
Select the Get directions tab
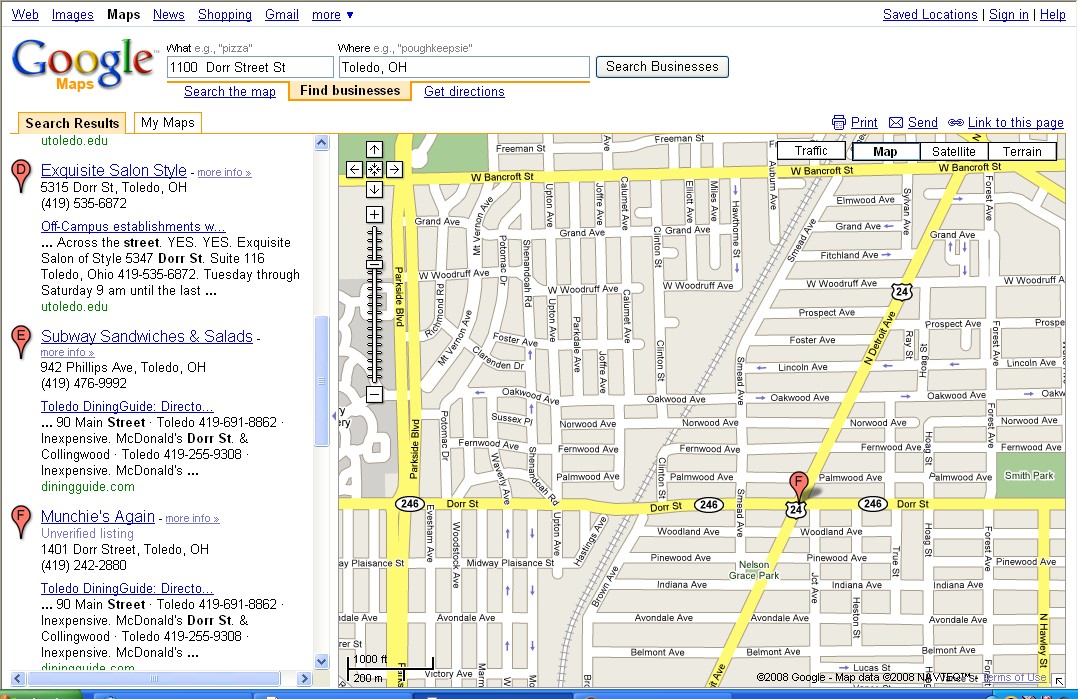pyautogui.click(x=464, y=91)
